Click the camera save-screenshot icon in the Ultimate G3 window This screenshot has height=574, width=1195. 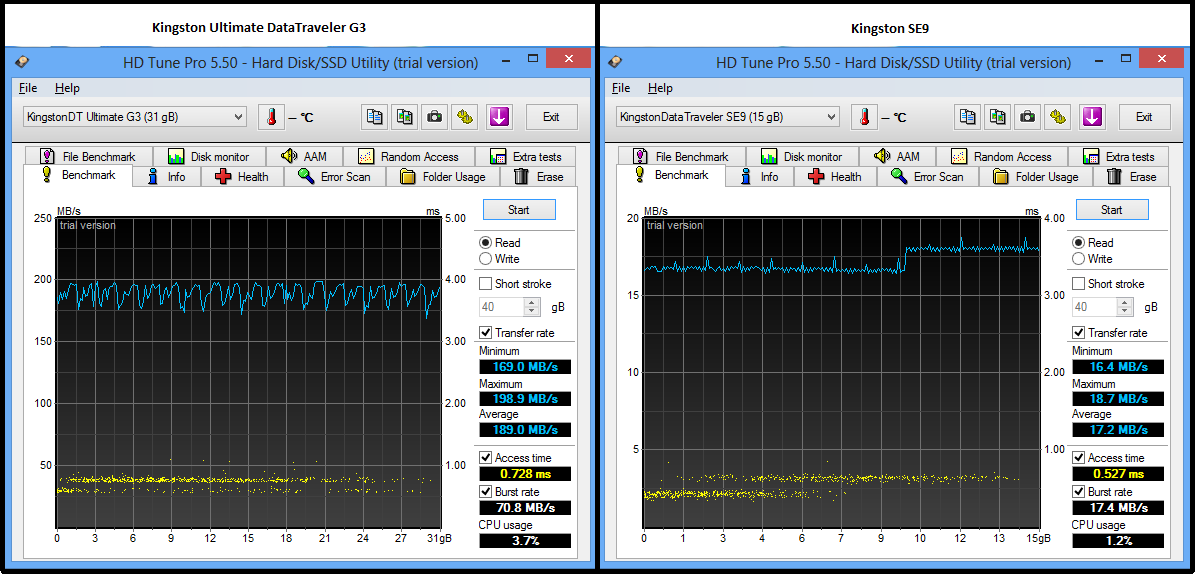pyautogui.click(x=434, y=117)
